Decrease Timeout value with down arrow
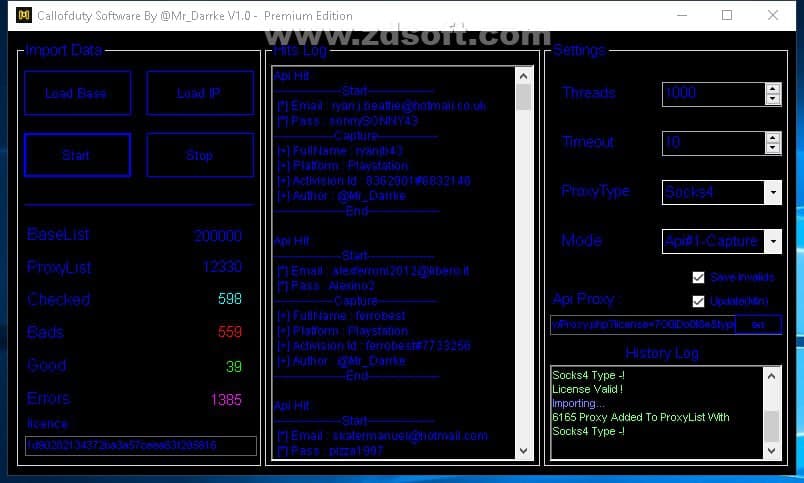Screen dimensions: 804x483 tap(773, 148)
